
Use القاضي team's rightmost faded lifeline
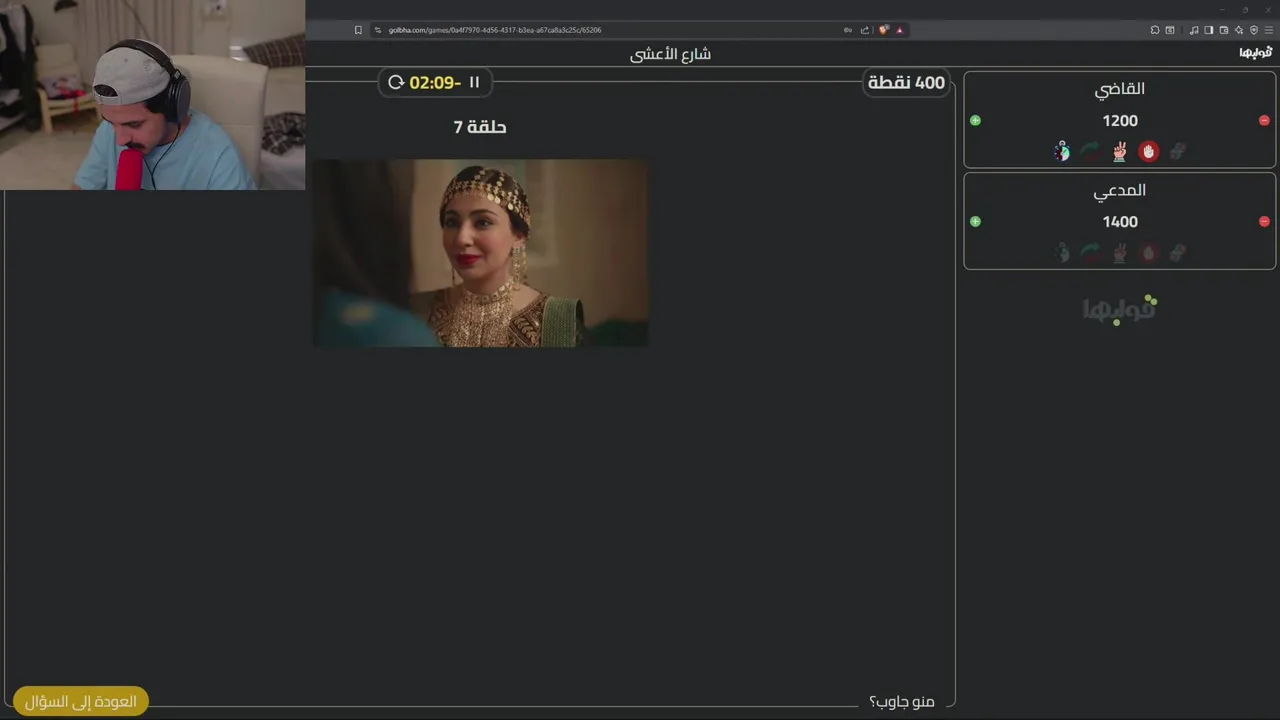coord(1178,151)
